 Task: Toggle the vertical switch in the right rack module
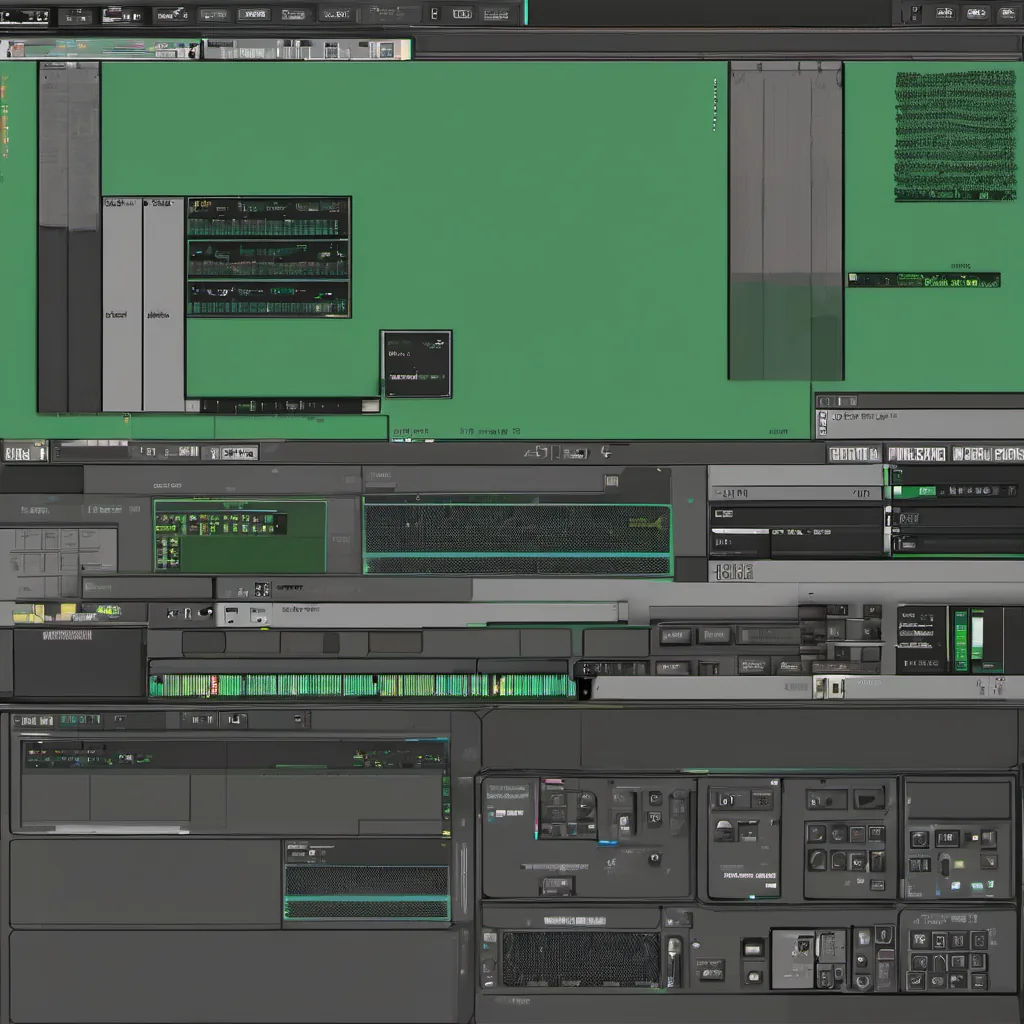point(944,866)
